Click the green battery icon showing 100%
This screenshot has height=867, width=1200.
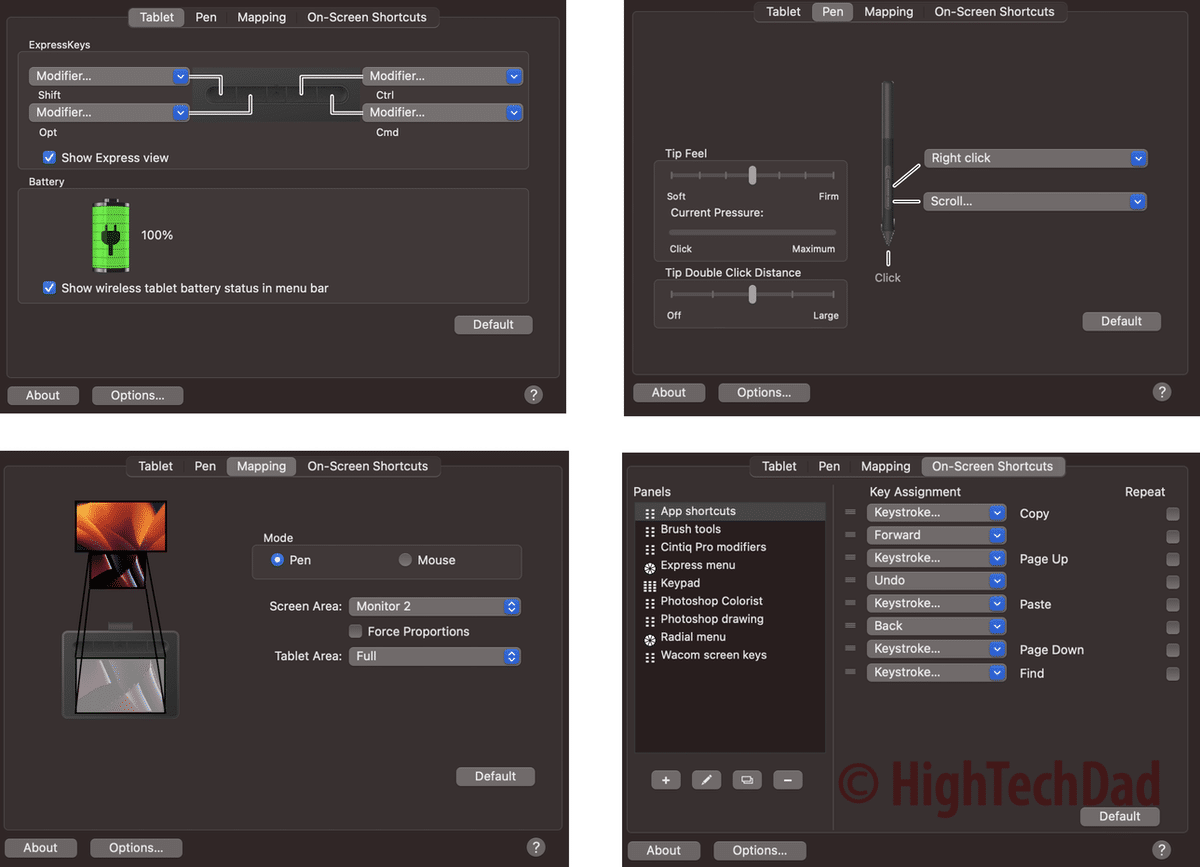[x=110, y=235]
